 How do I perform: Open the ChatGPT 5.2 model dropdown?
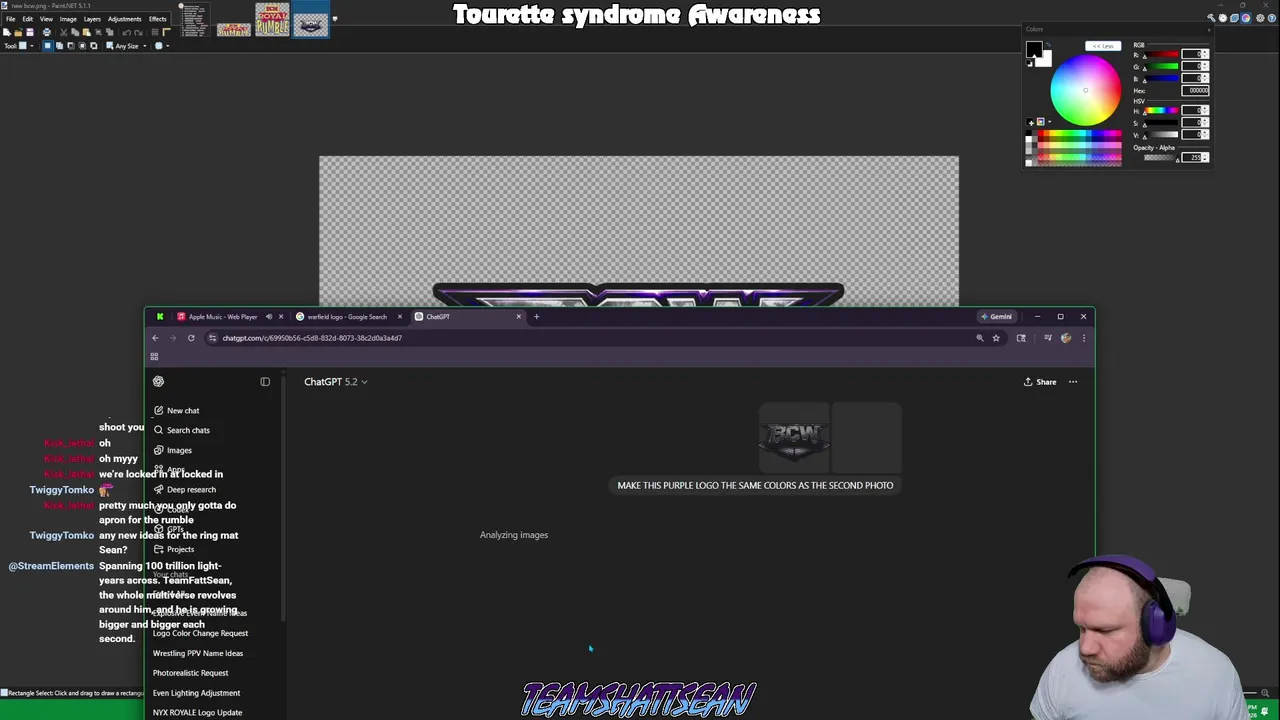336,382
